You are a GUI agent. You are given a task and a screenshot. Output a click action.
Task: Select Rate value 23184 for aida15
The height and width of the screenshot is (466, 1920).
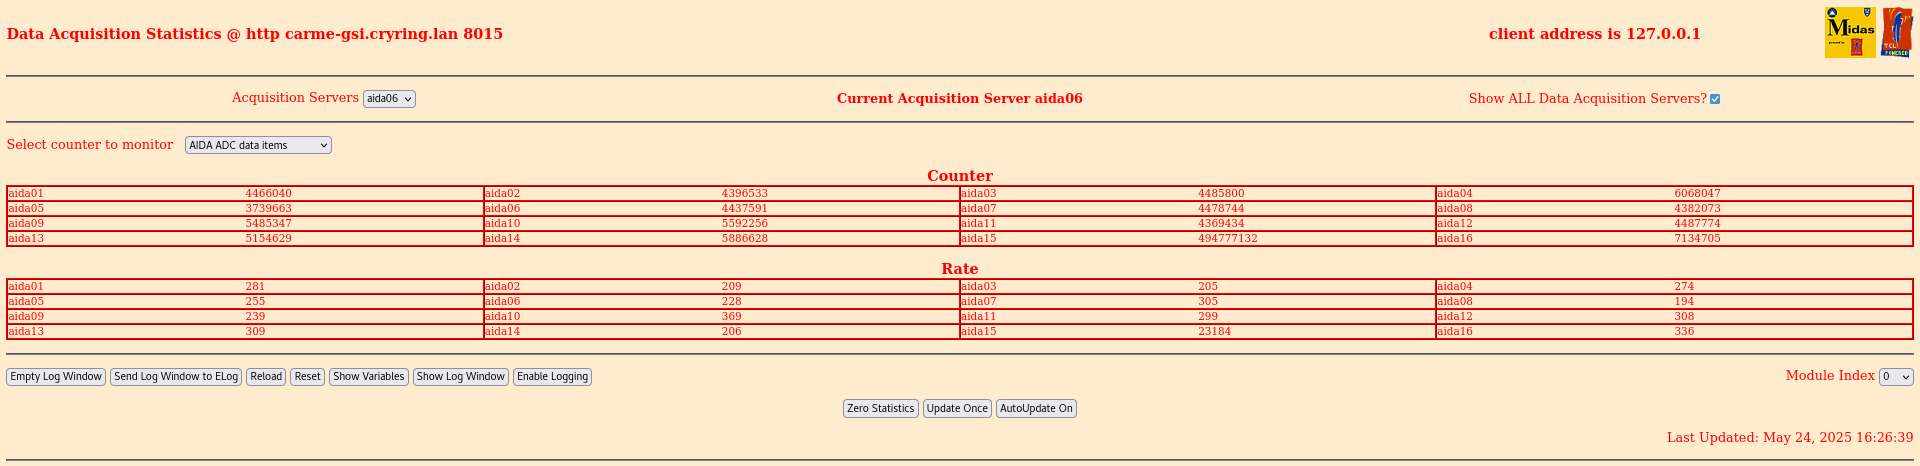pos(1215,332)
